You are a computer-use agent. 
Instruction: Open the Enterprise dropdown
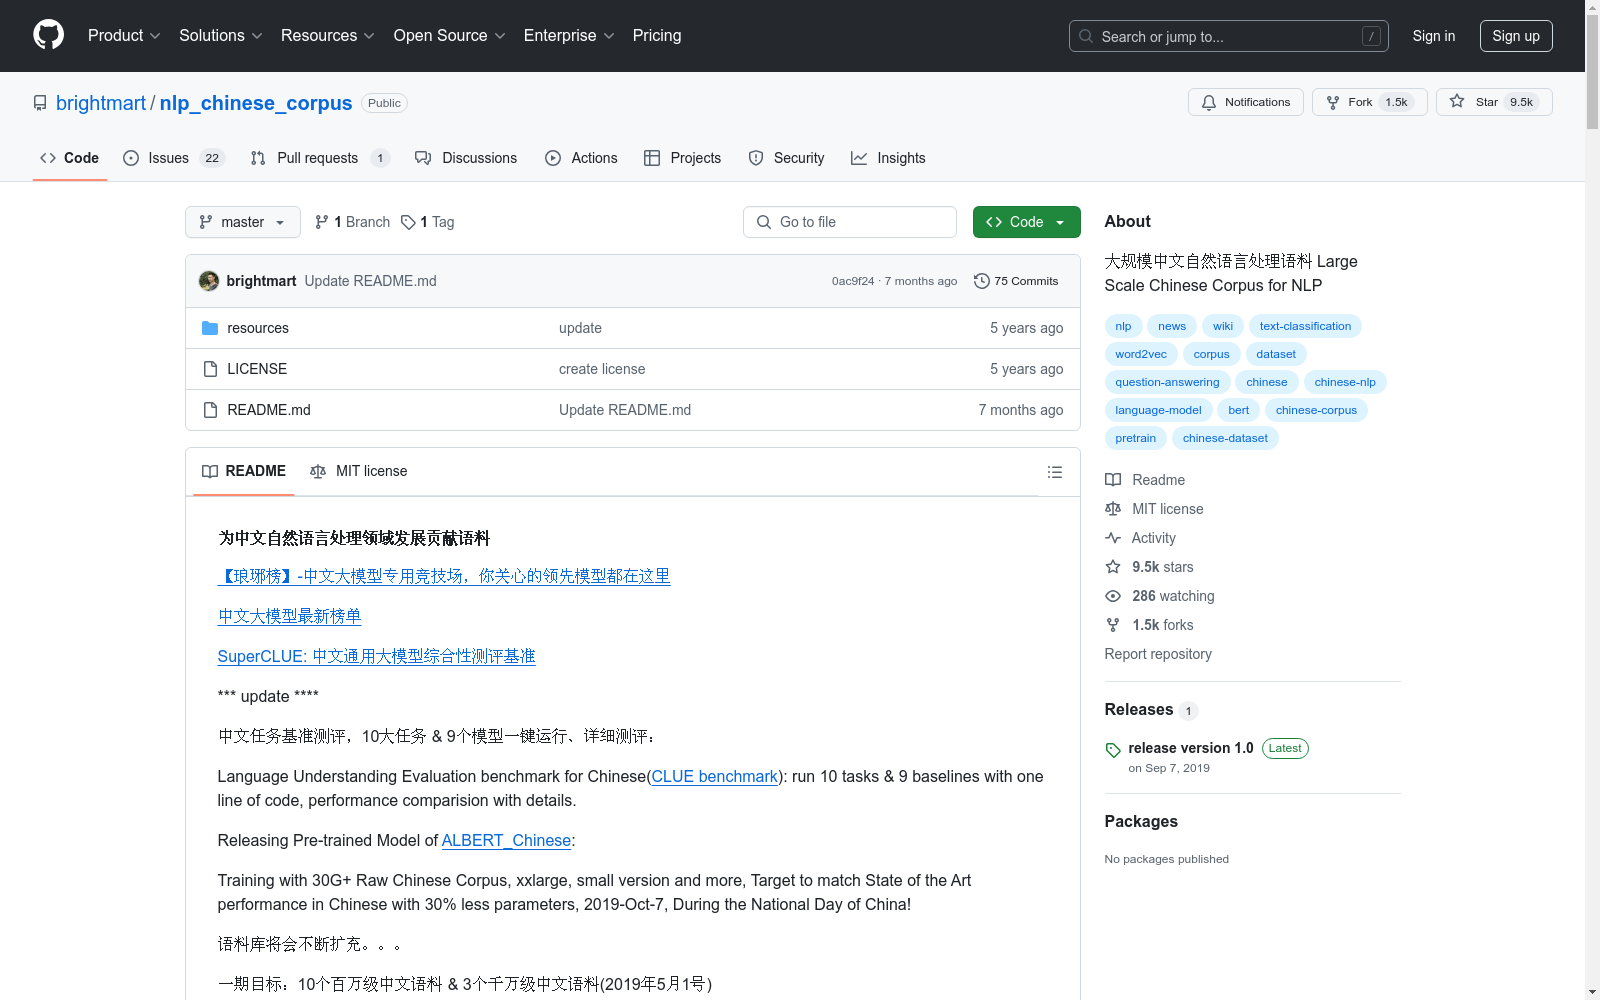tap(569, 36)
